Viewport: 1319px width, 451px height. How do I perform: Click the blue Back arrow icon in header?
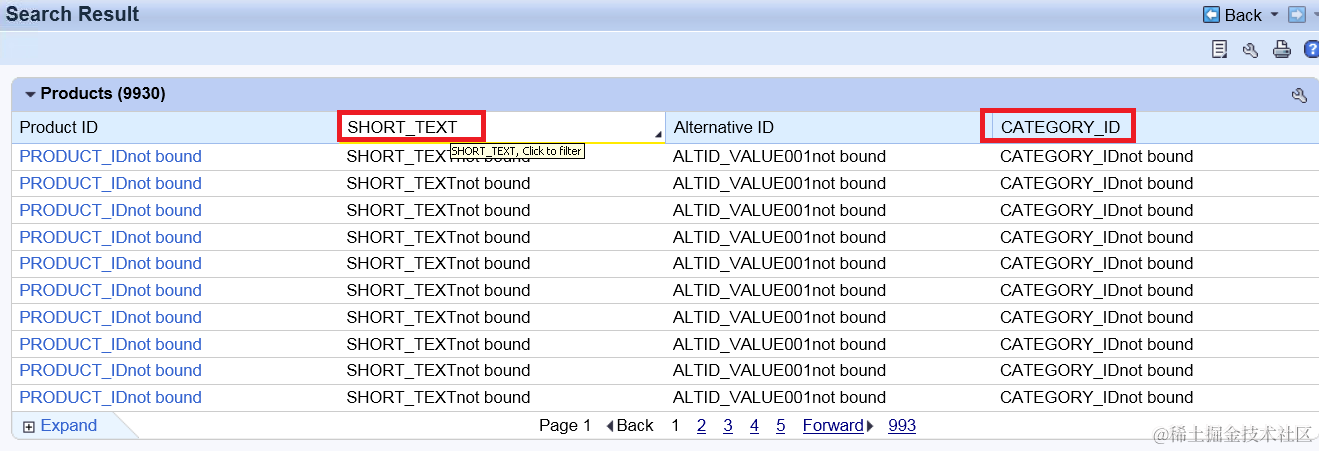click(1211, 15)
